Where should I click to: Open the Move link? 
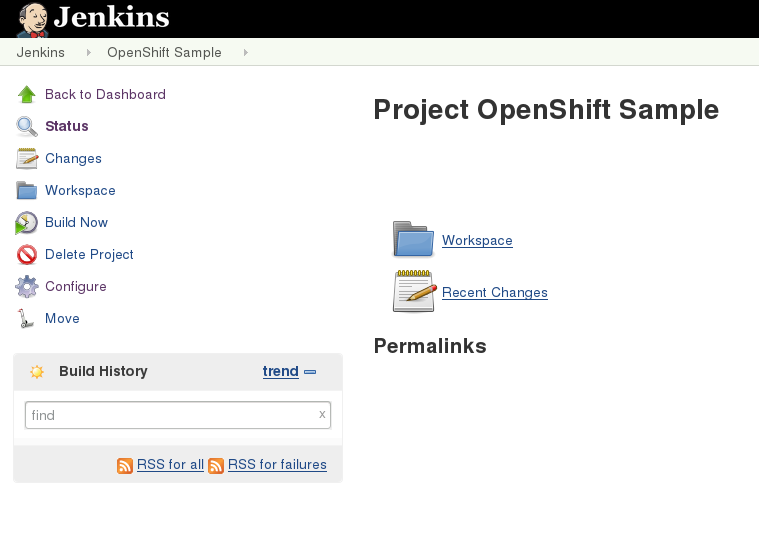coord(62,318)
